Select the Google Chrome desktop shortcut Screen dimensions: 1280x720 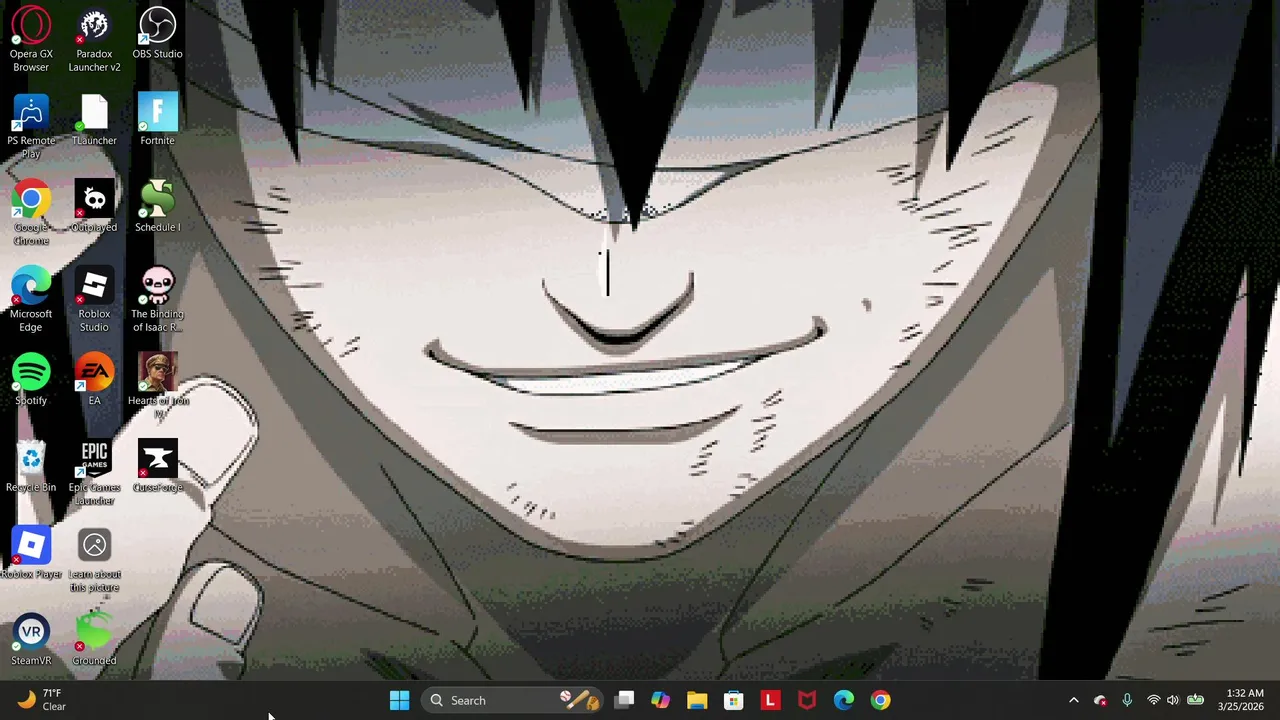tap(31, 213)
